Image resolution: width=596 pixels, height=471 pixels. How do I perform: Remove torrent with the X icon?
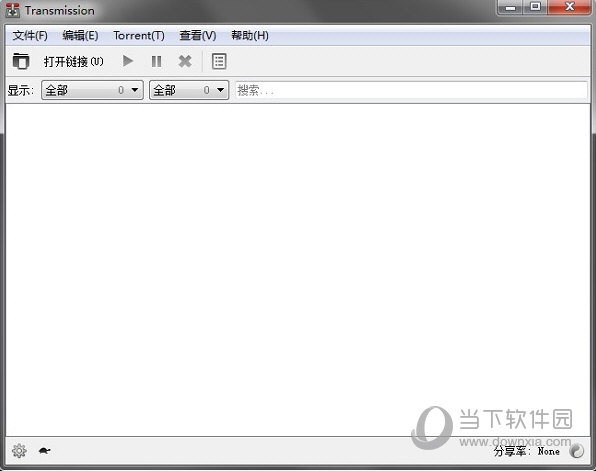click(x=185, y=61)
